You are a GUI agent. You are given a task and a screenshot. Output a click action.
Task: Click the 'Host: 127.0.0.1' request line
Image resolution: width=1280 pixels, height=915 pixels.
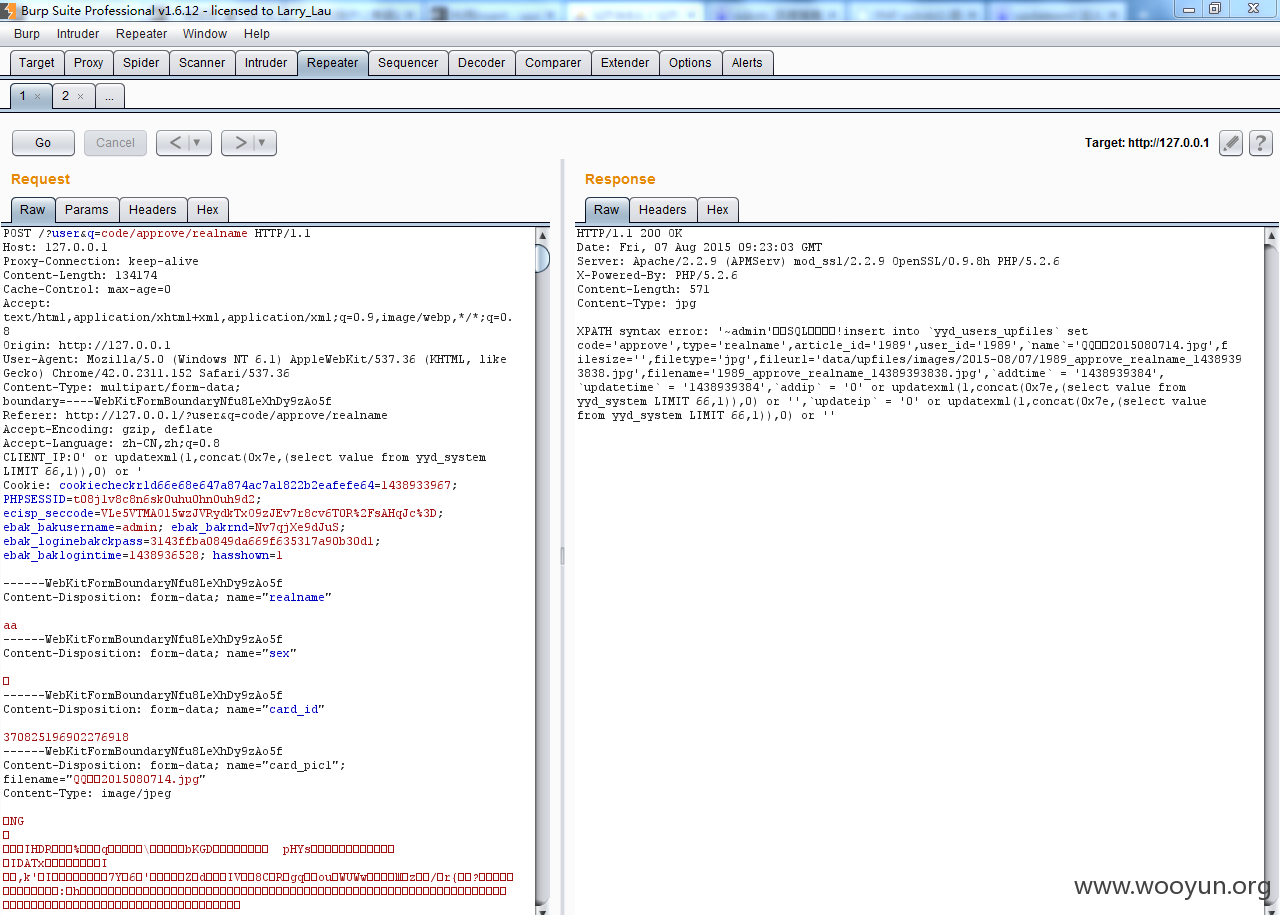click(55, 247)
